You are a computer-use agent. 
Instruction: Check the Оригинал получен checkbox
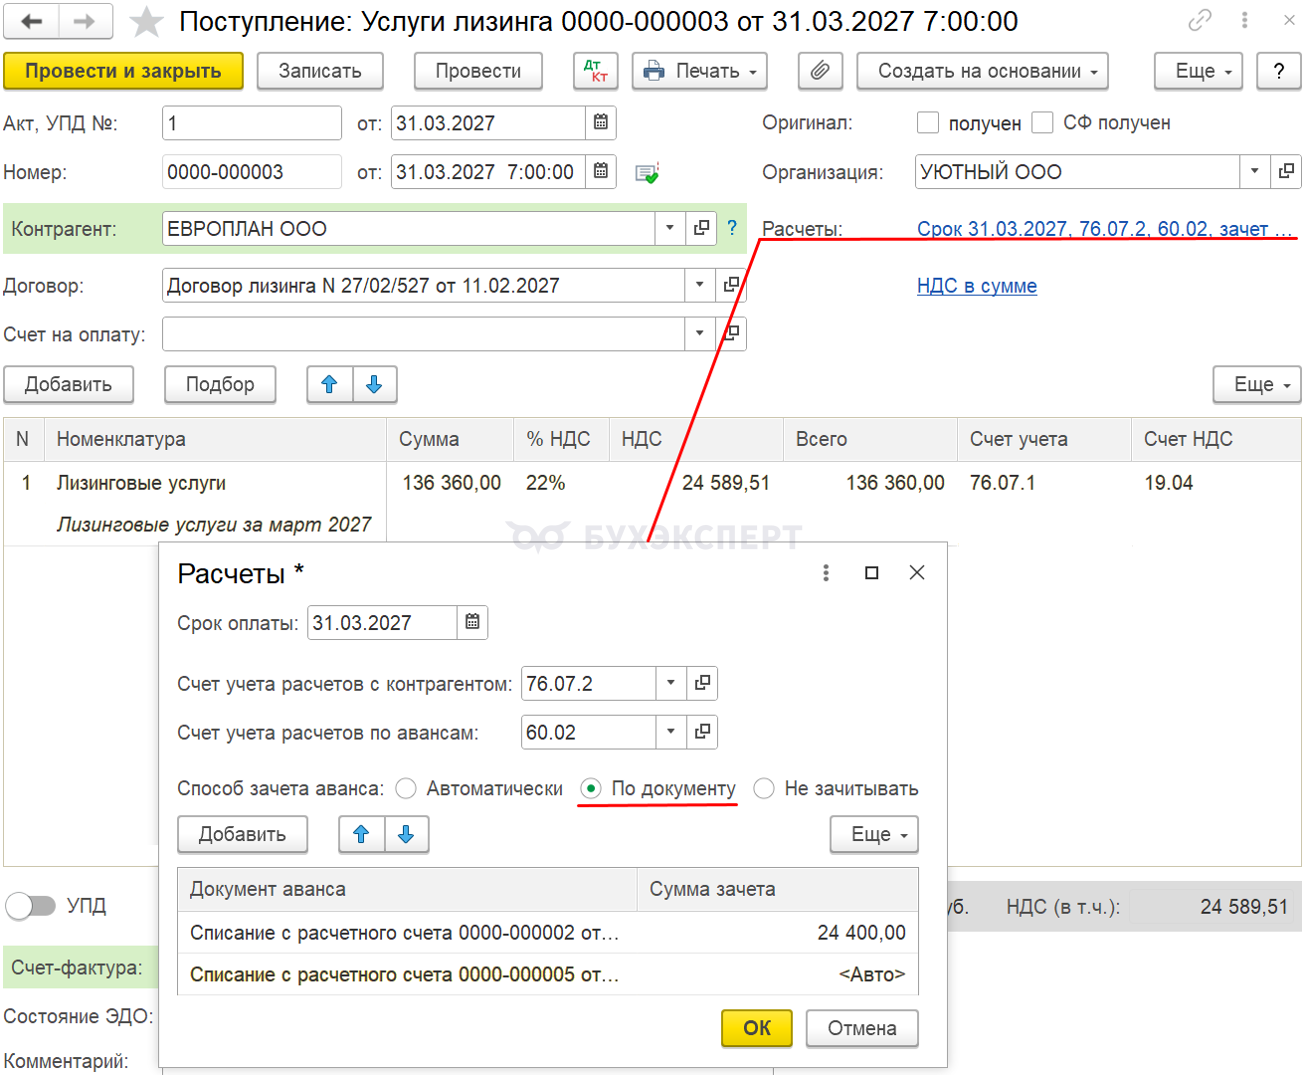[x=928, y=122]
